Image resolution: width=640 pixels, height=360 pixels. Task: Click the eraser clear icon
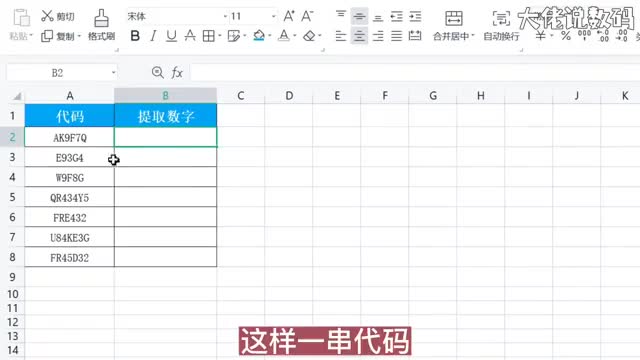[309, 36]
